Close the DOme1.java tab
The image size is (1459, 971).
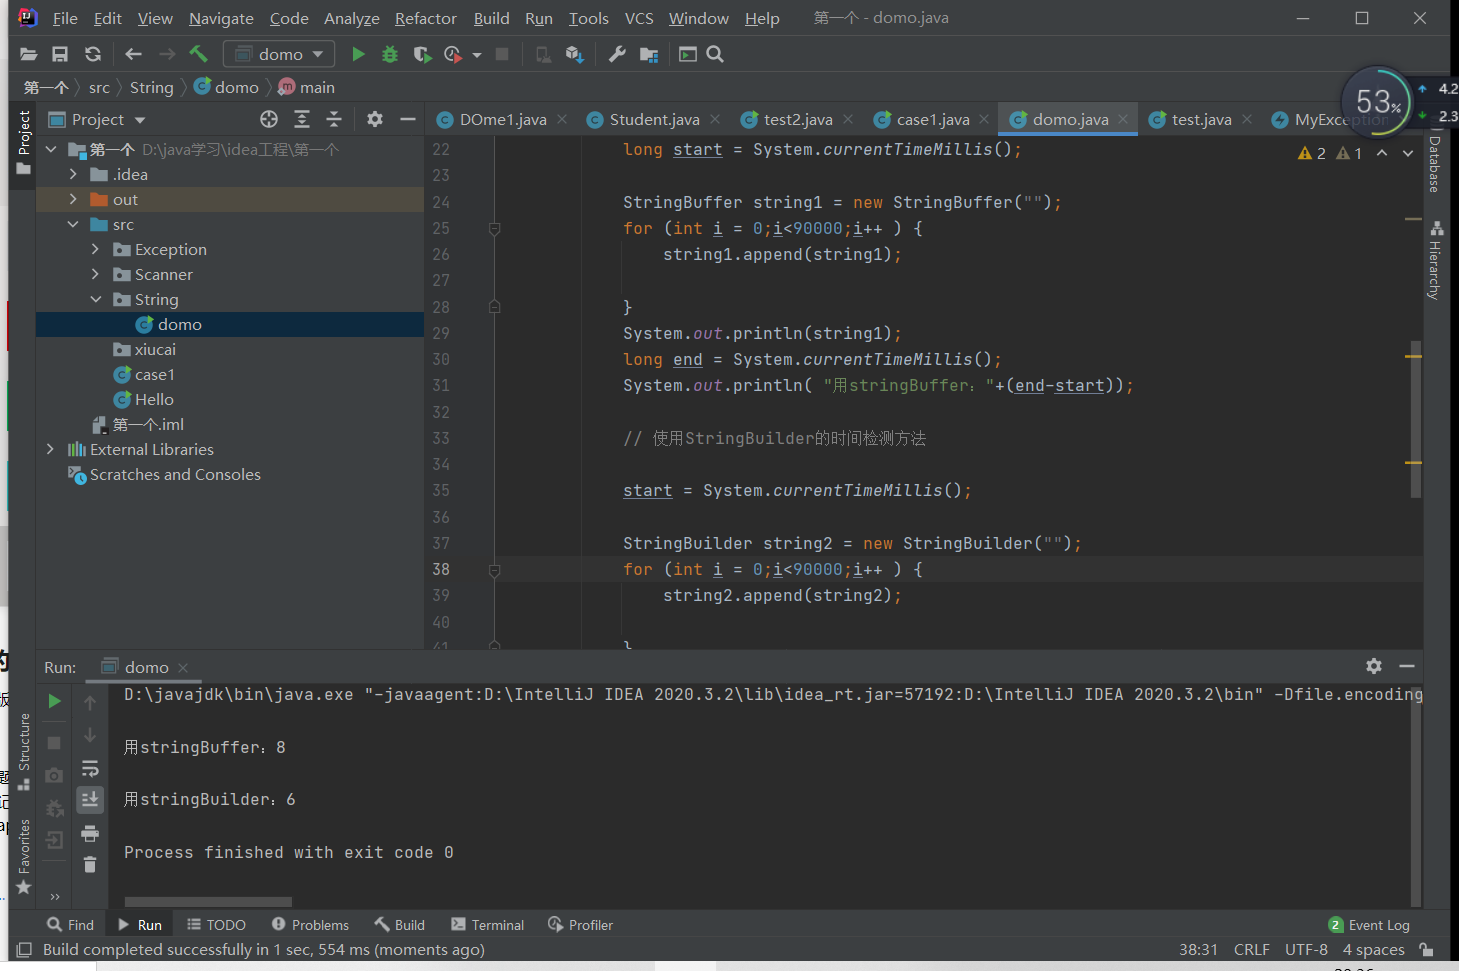(562, 119)
